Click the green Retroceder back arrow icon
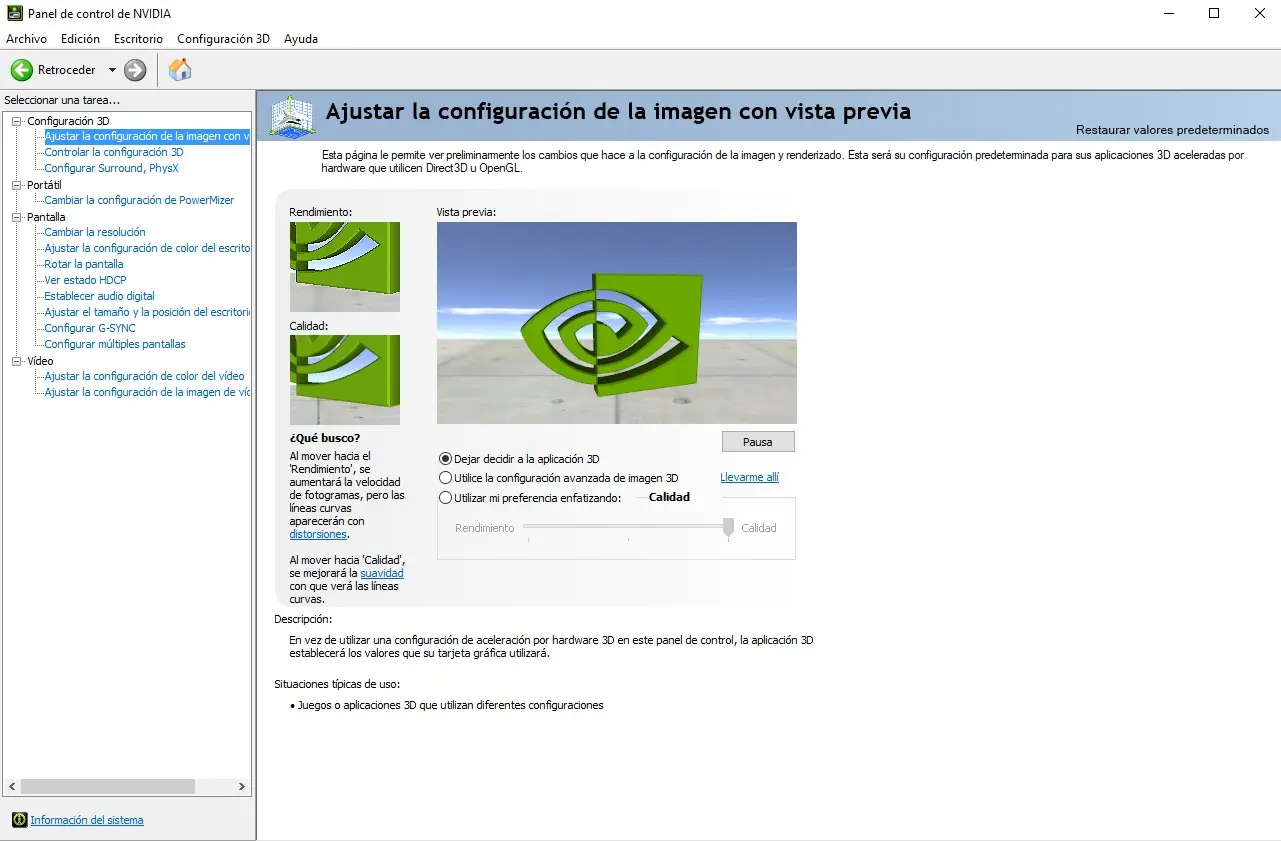Screen dimensions: 1281x841 pos(22,70)
